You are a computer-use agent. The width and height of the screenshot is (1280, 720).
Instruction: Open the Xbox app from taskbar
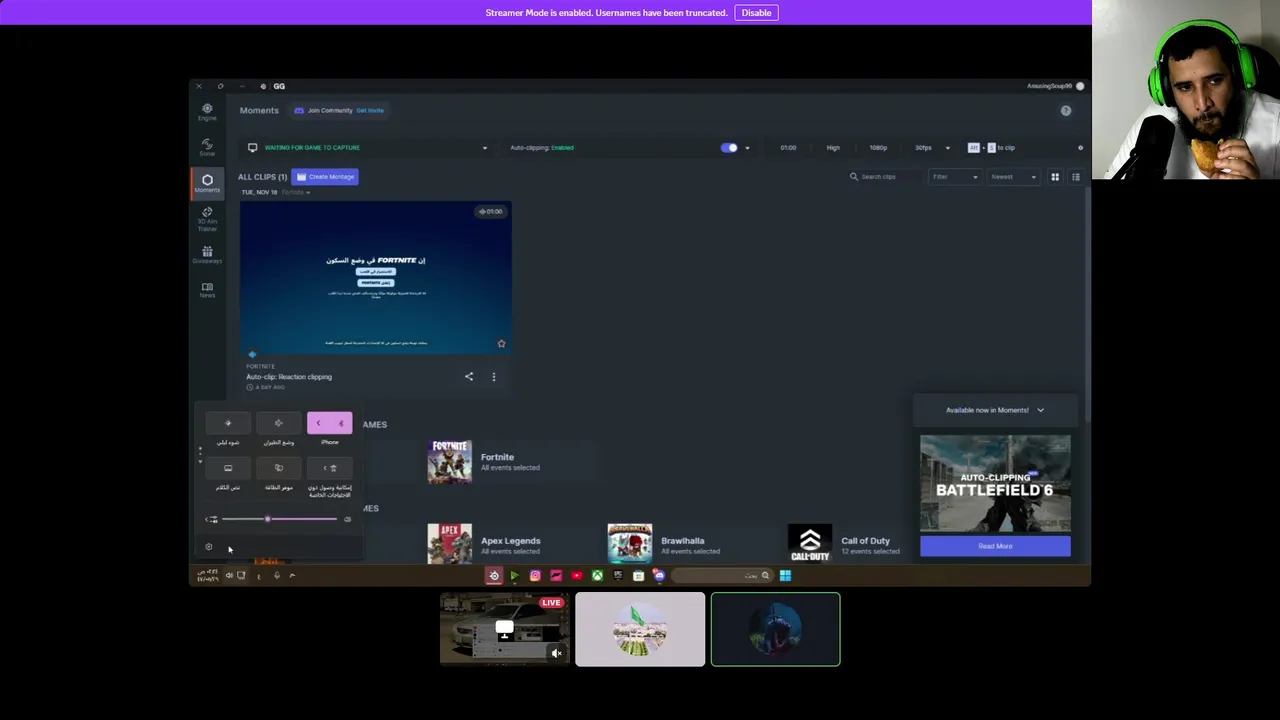597,575
